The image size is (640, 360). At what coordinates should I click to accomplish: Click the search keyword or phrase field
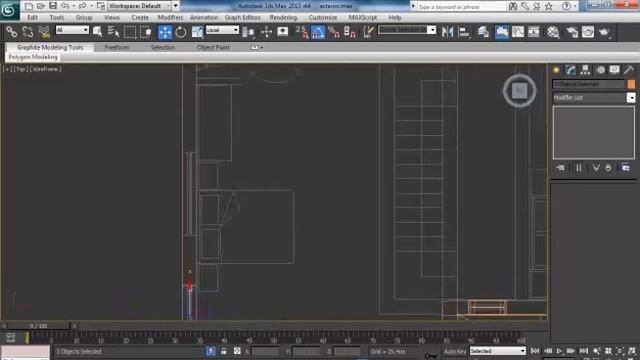click(x=460, y=7)
